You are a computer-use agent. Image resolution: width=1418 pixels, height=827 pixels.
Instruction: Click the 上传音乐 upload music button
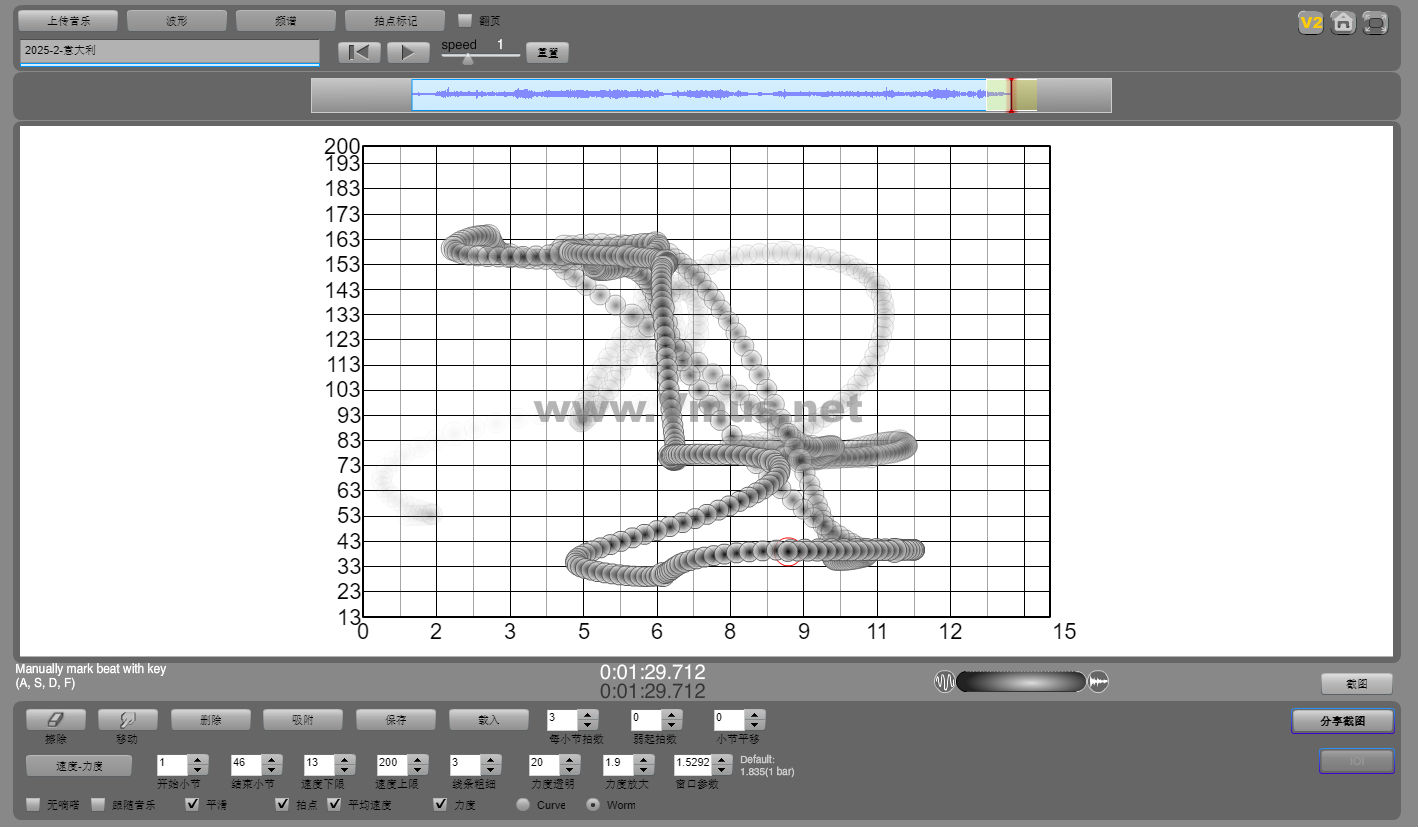[69, 20]
